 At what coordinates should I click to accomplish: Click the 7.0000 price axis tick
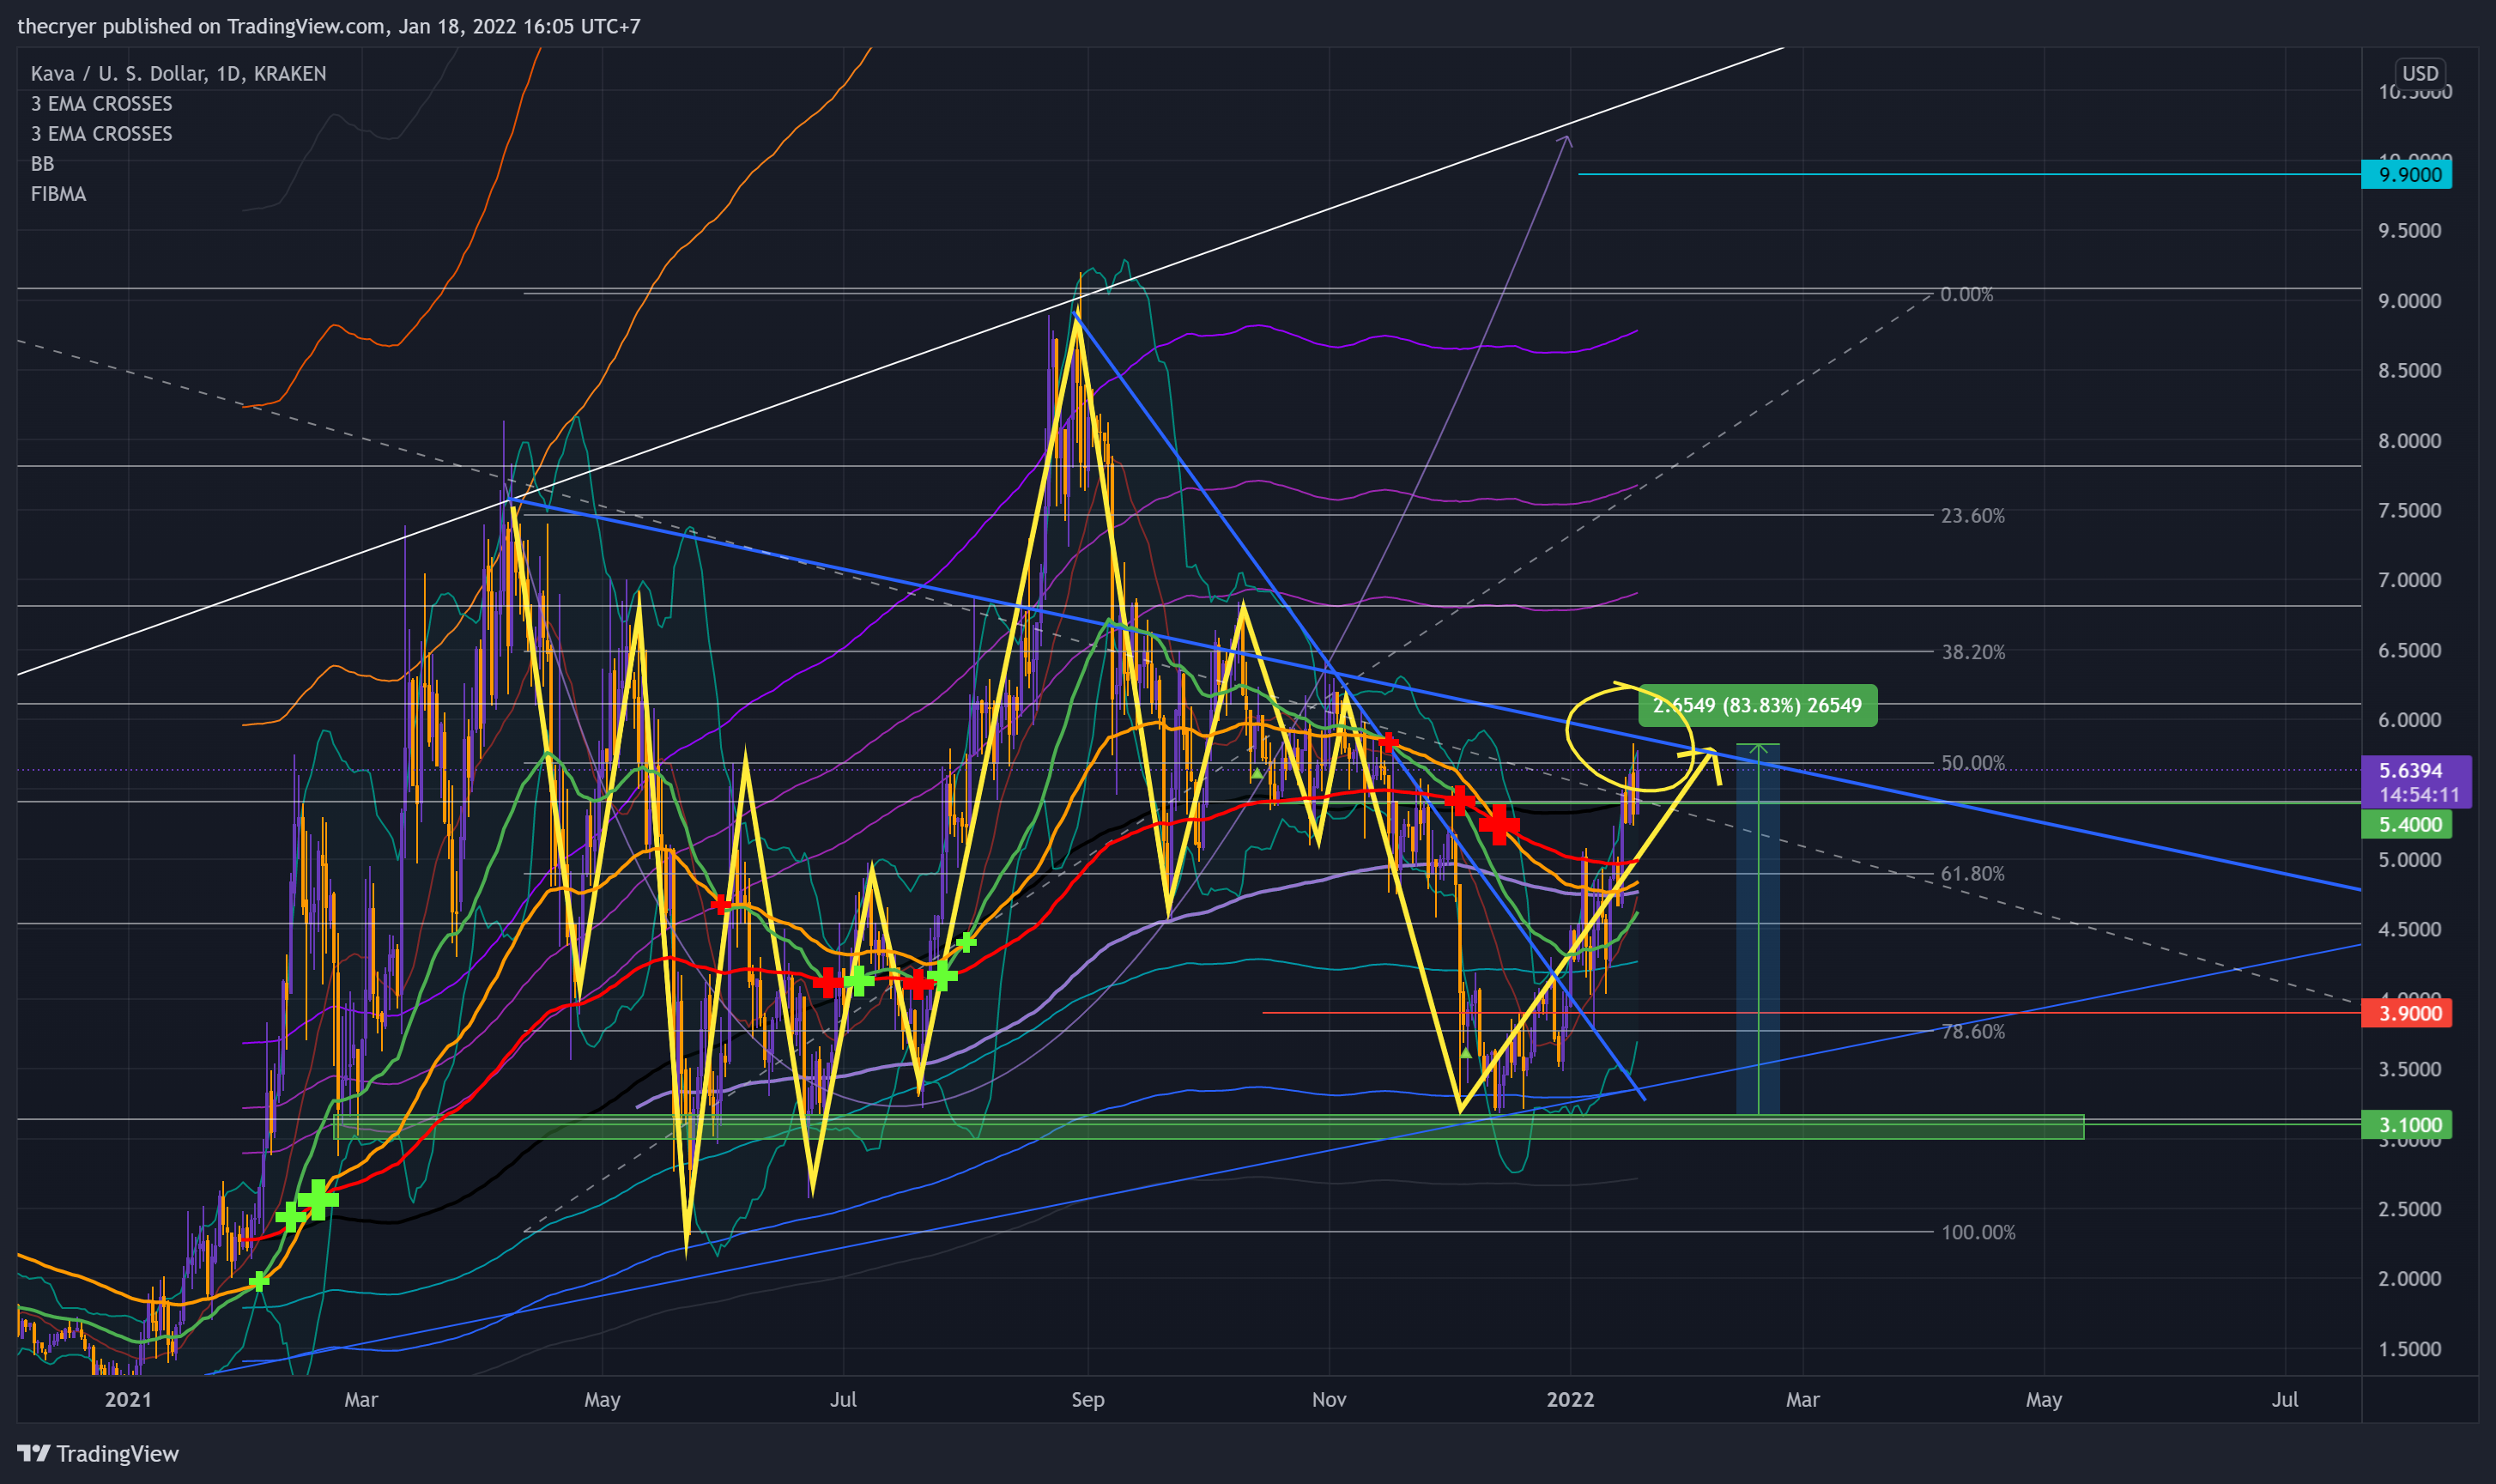coord(2410,580)
